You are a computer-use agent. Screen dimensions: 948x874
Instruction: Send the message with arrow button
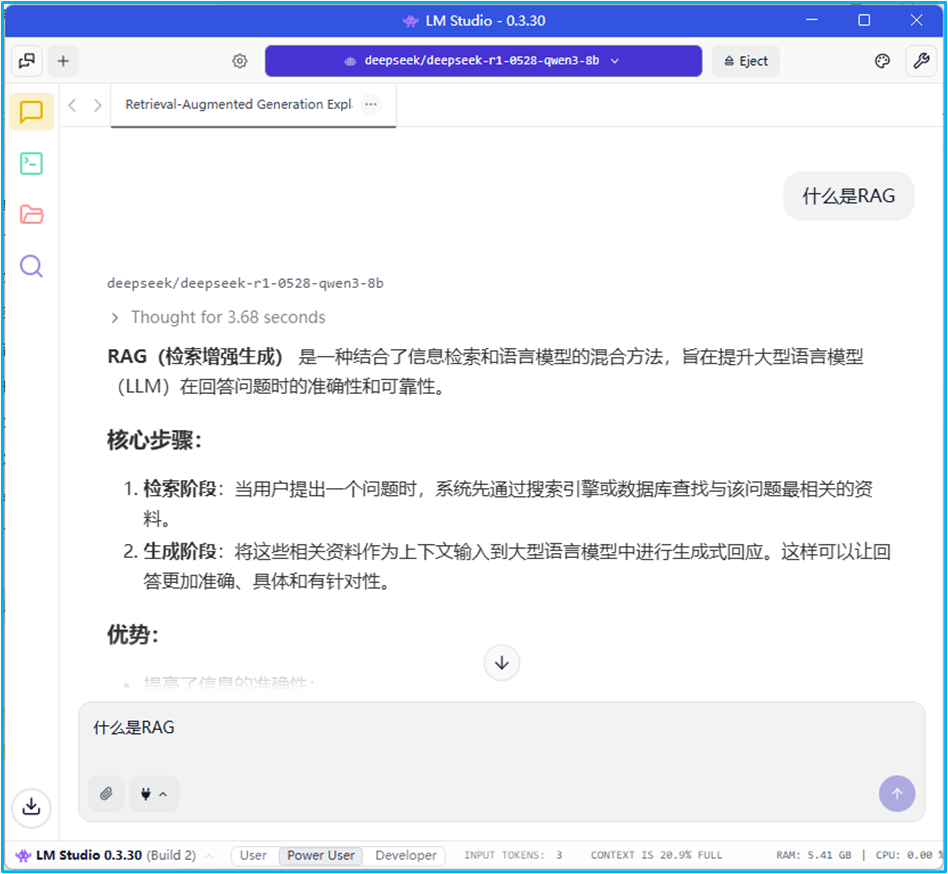[x=897, y=794]
